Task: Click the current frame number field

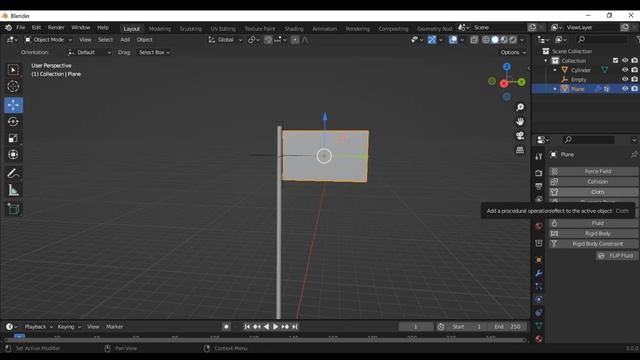Action: coord(416,327)
